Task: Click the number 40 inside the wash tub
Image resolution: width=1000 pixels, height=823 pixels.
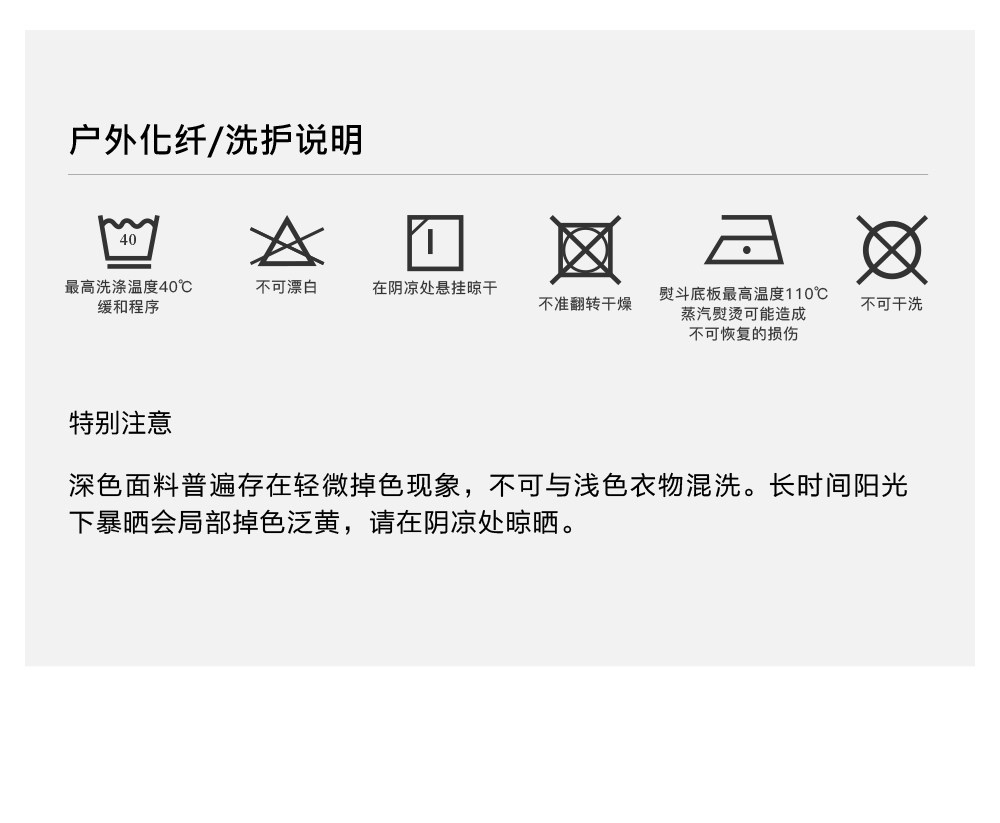Action: 128,239
